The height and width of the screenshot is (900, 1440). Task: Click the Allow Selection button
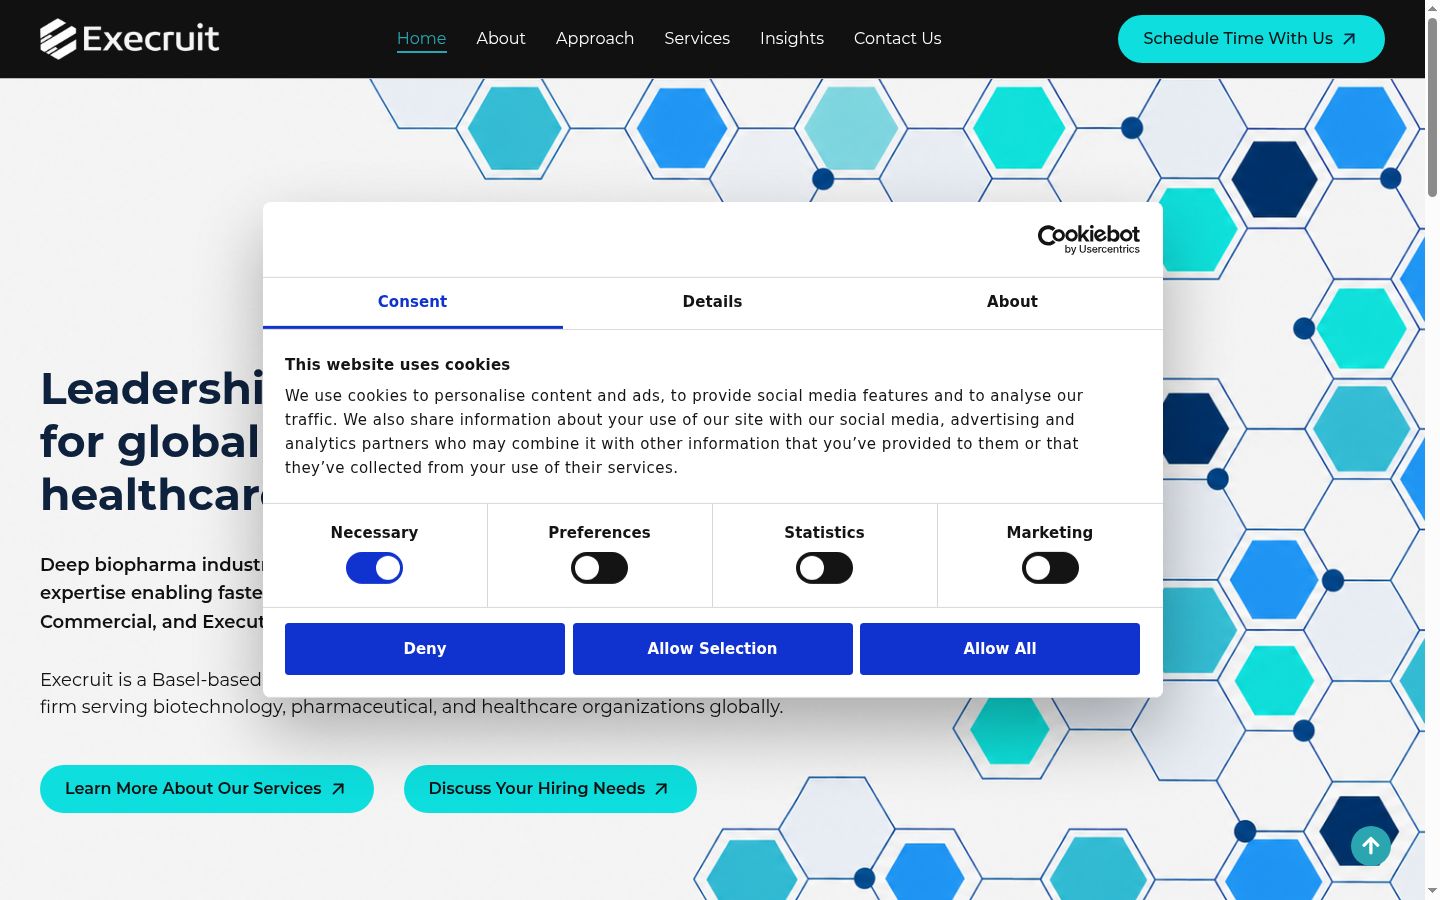712,649
